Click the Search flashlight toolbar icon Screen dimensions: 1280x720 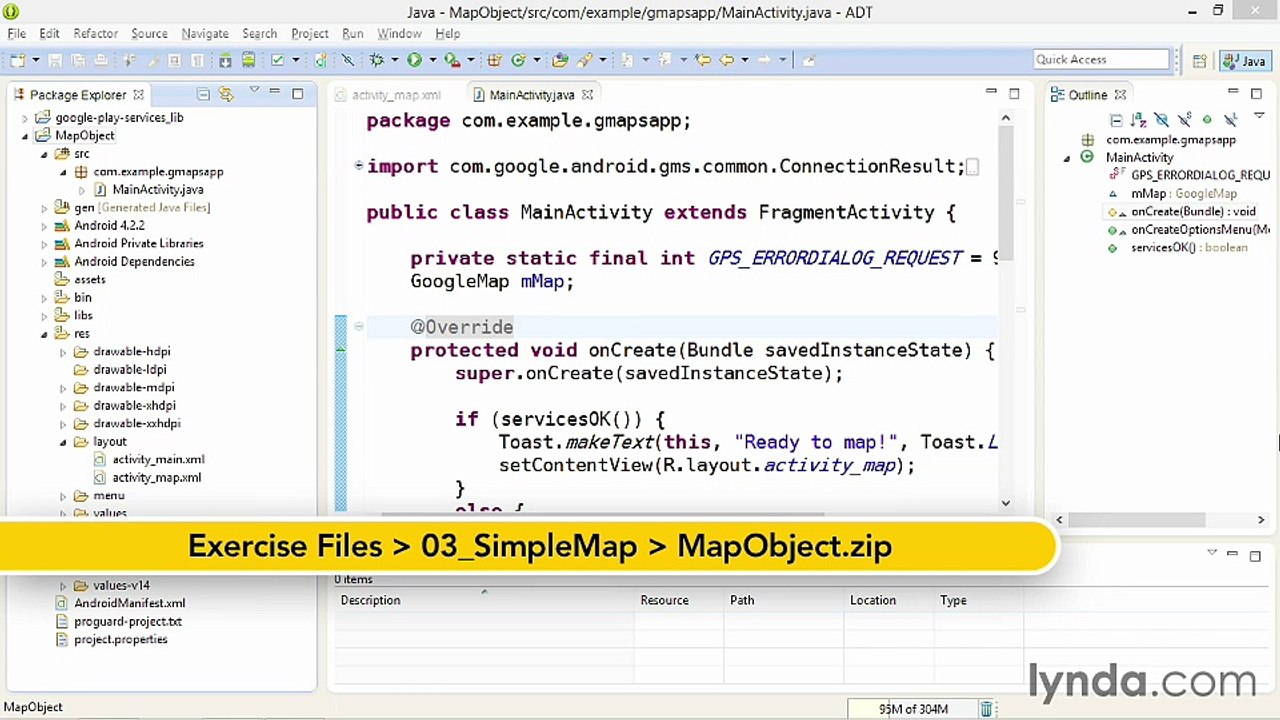(583, 60)
